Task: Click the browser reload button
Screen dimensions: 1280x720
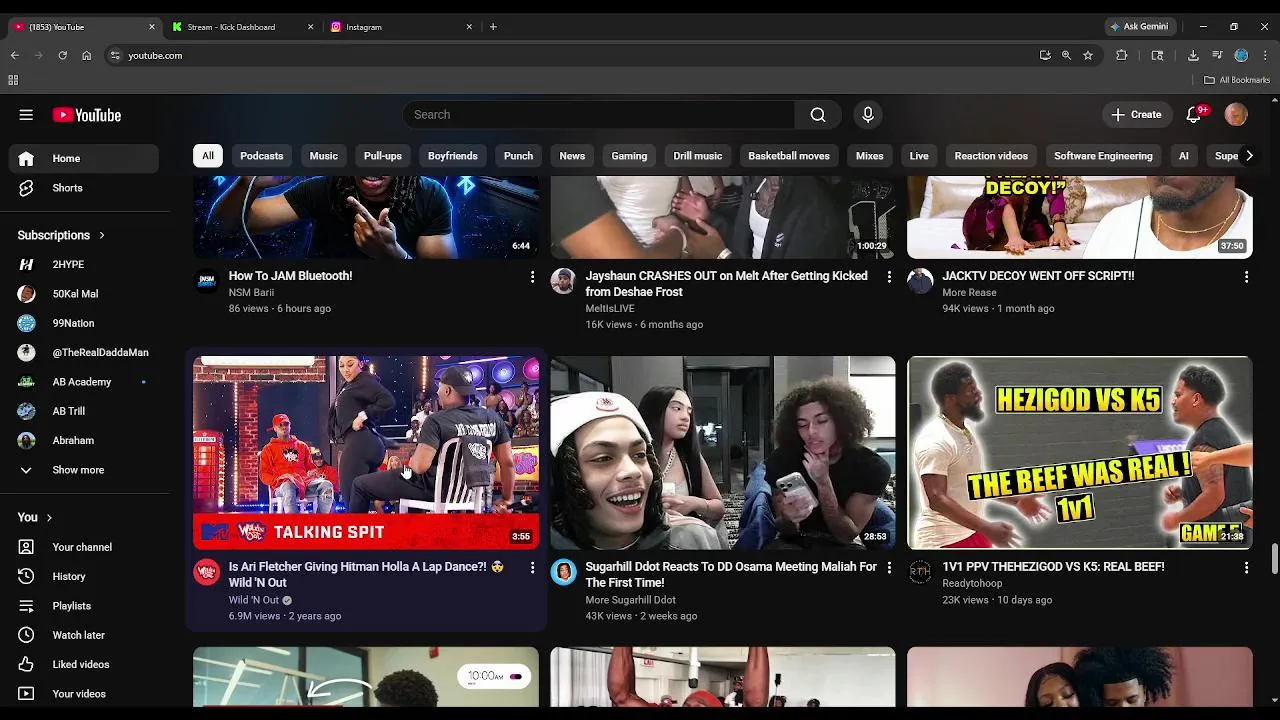Action: [62, 56]
